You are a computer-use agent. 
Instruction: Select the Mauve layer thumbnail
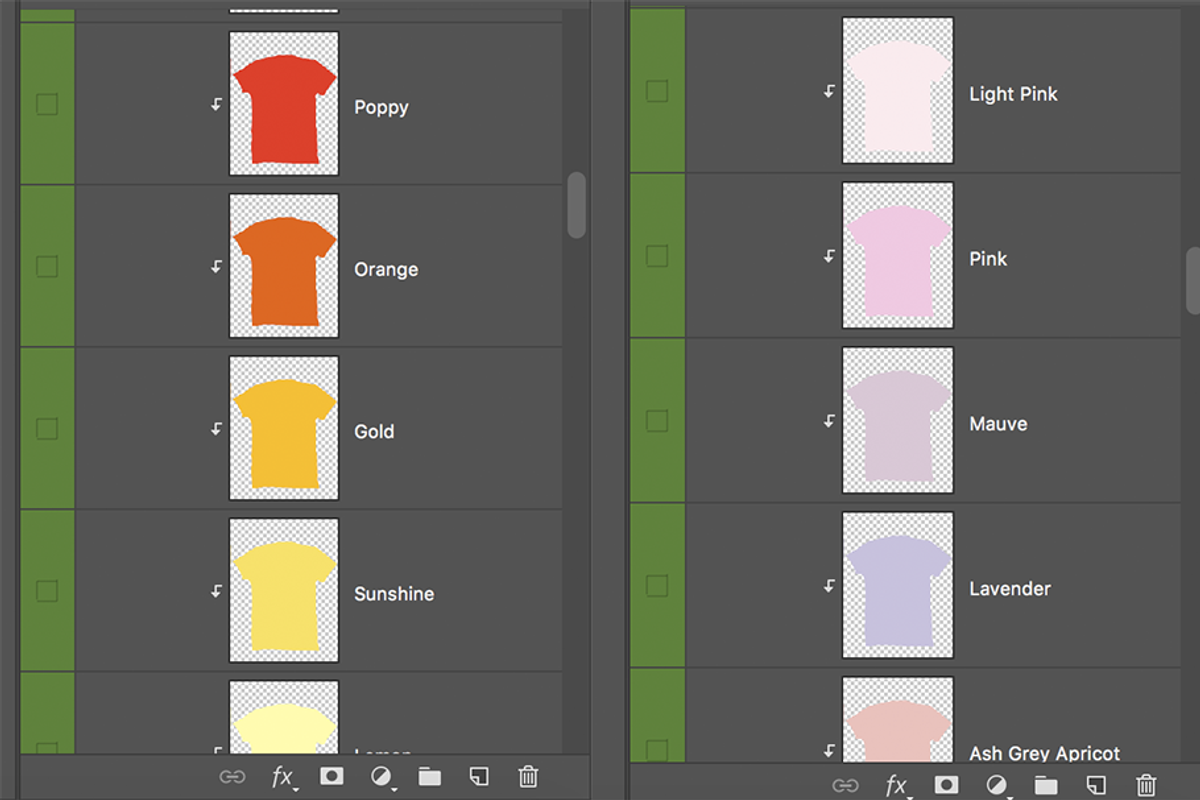[x=898, y=420]
